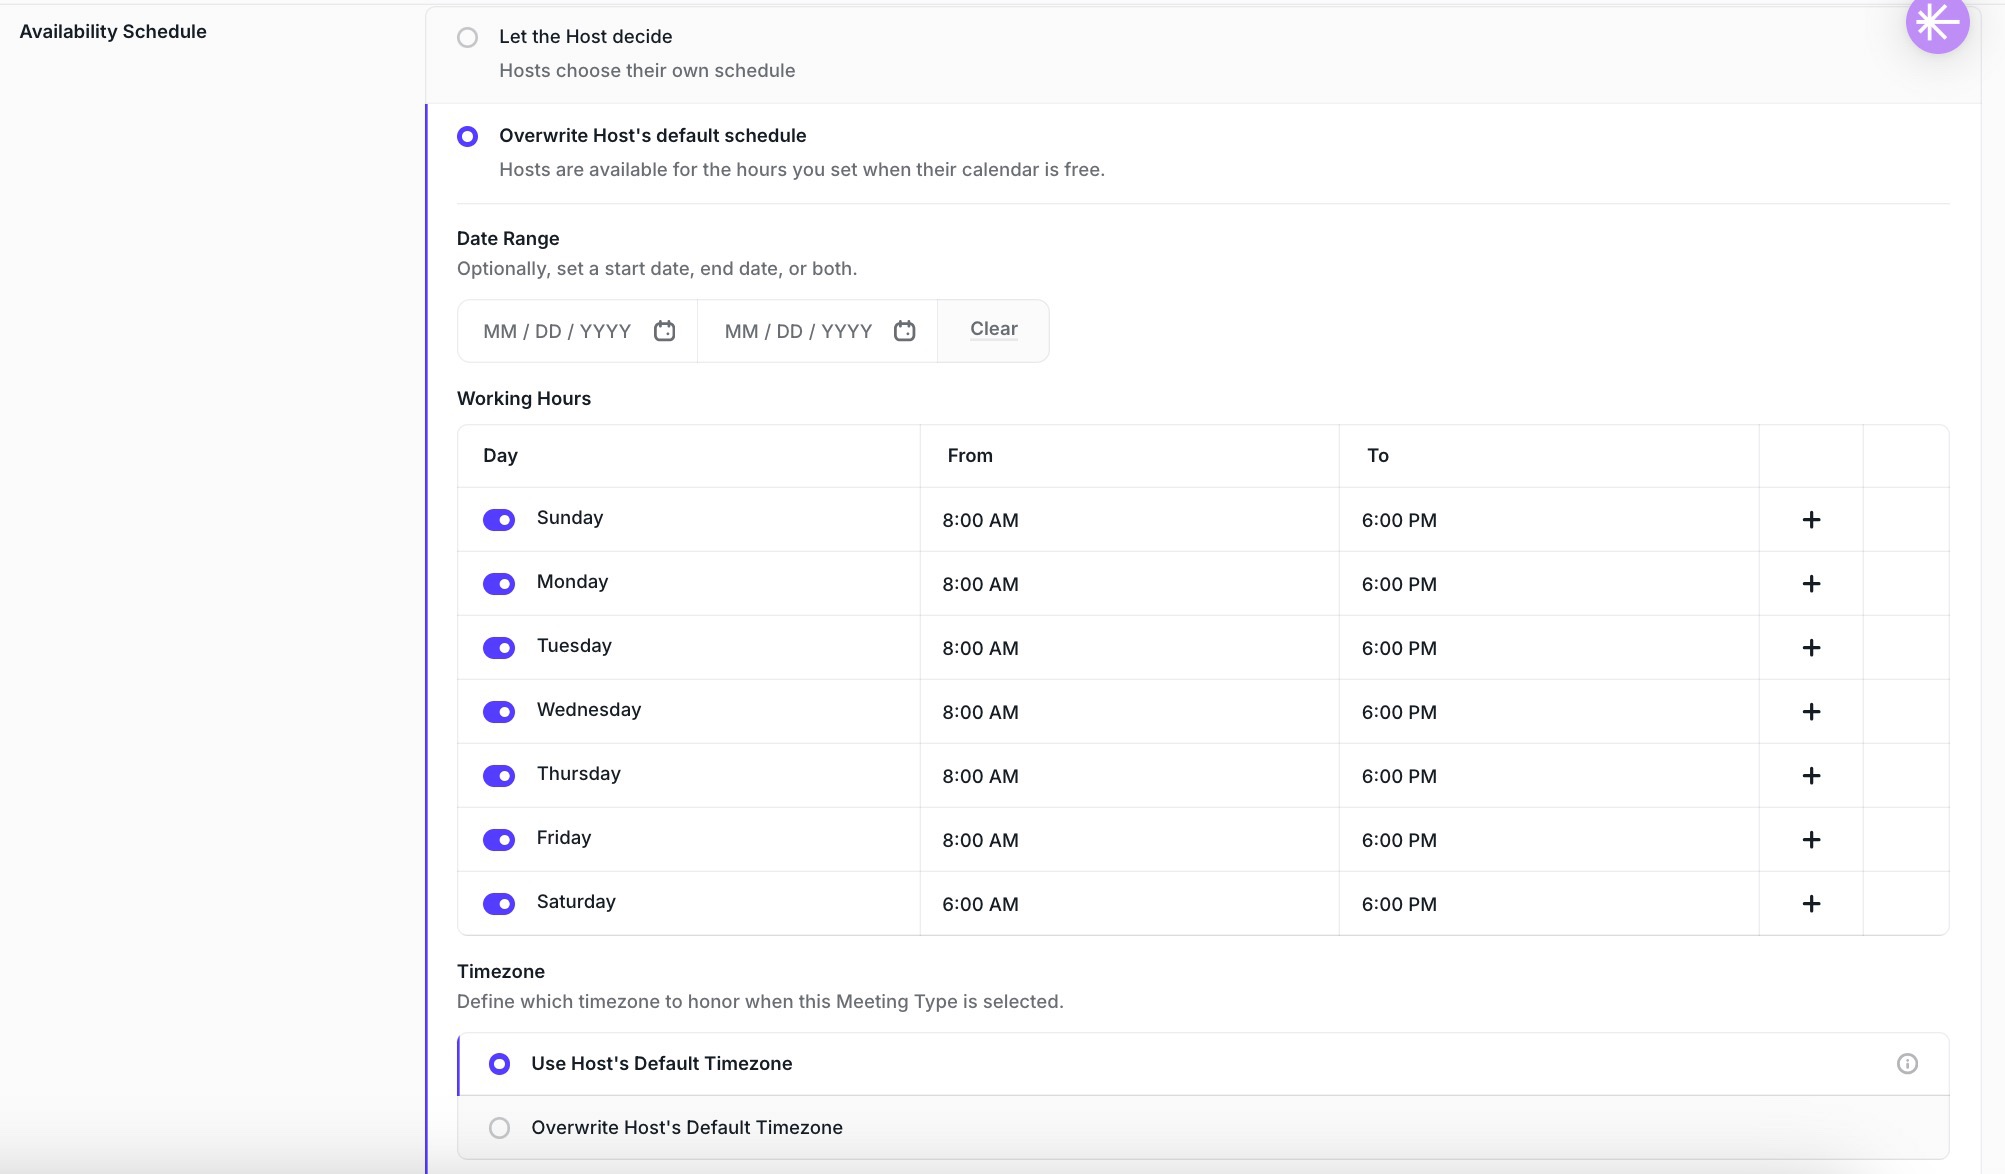This screenshot has height=1174, width=2005.
Task: Change Tuesday From time 8:00 AM
Action: pyautogui.click(x=1129, y=648)
